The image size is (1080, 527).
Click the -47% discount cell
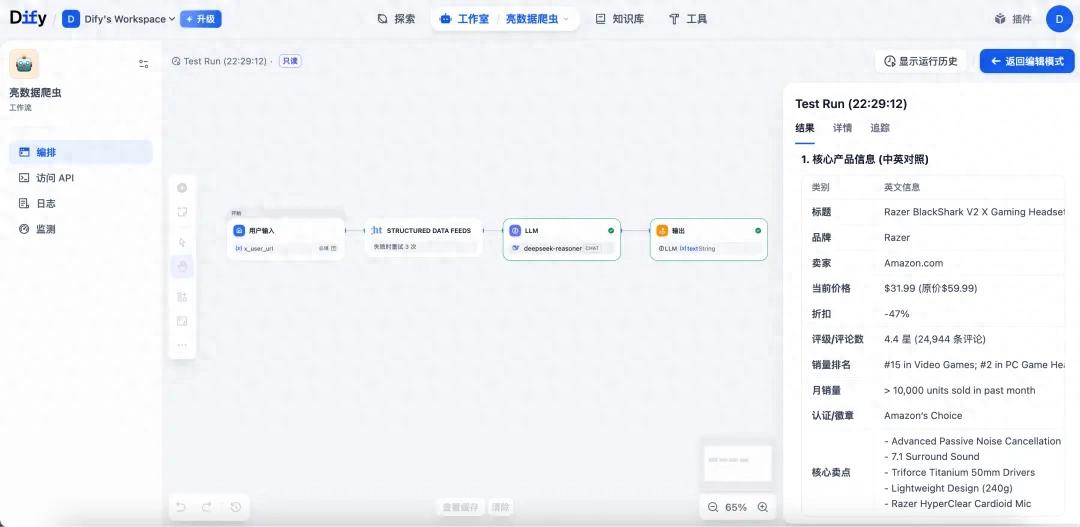tap(897, 313)
